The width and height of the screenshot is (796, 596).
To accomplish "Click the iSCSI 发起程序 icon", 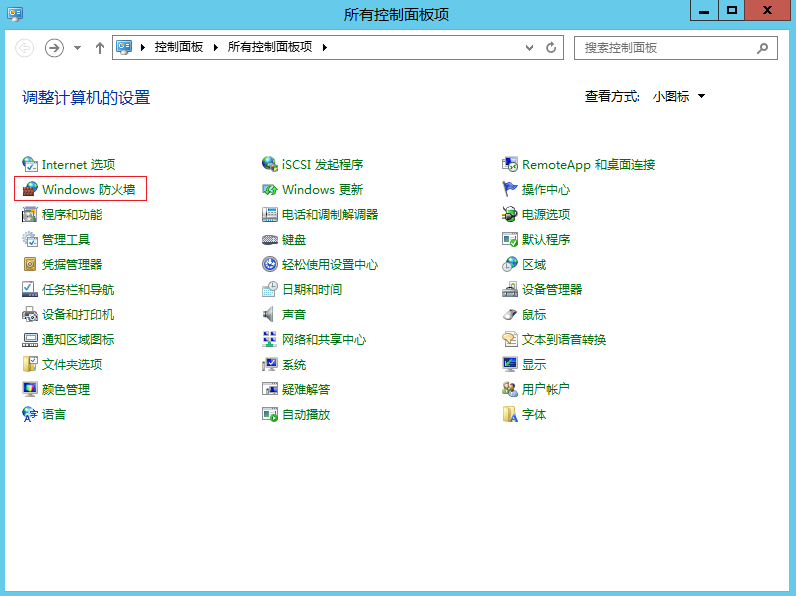I will 269,164.
